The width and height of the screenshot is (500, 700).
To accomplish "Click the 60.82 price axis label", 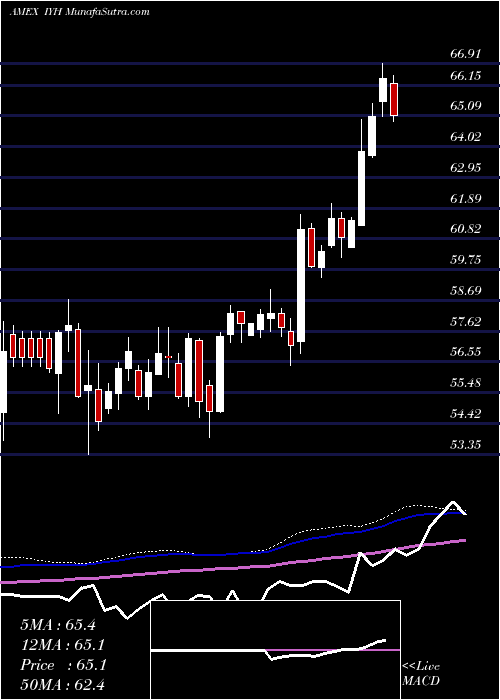I will tap(466, 229).
